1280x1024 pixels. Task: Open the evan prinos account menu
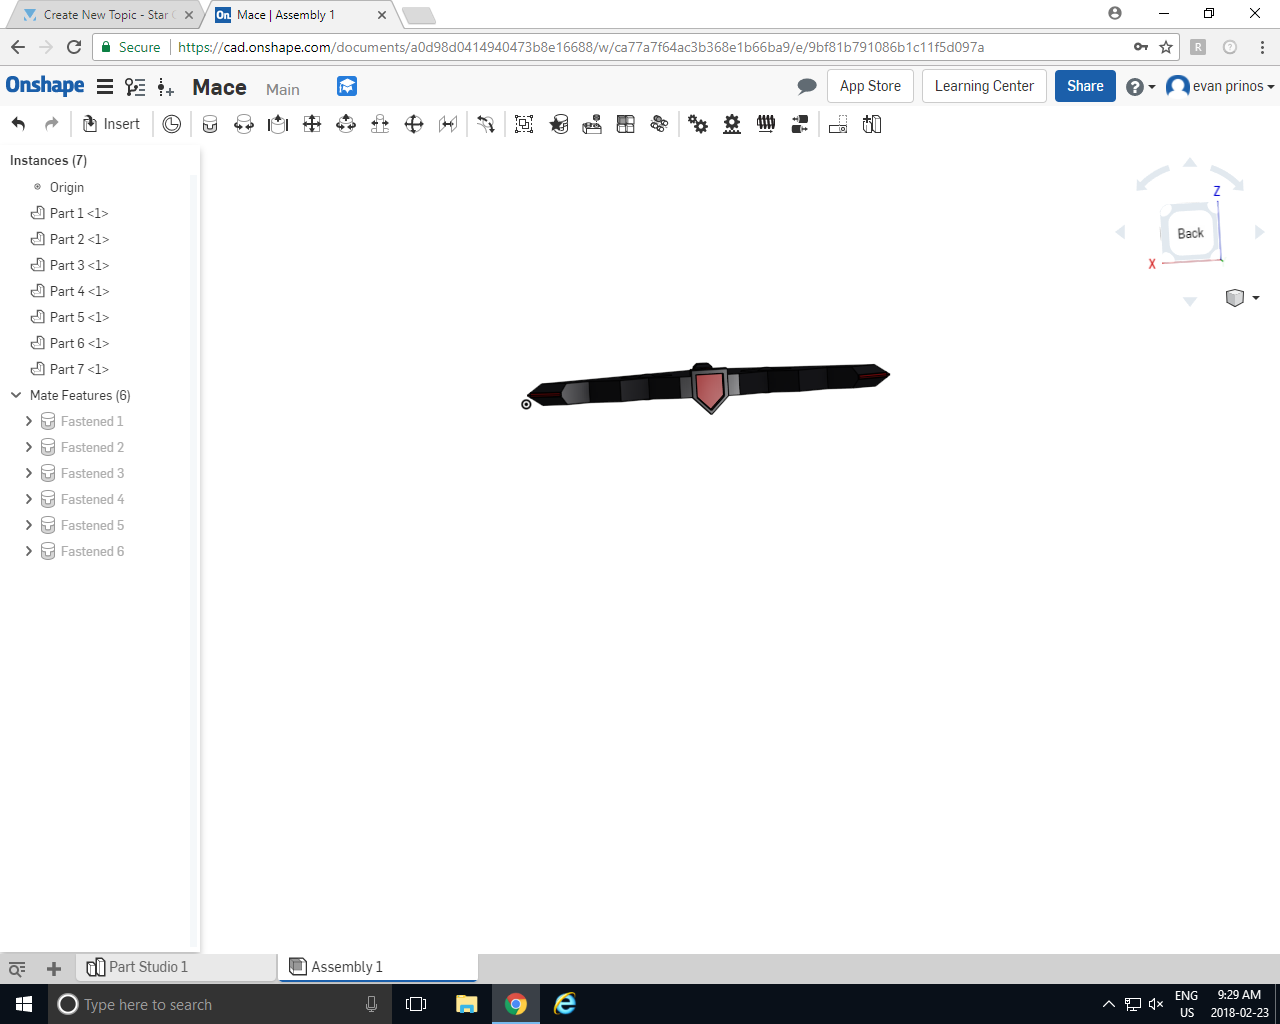pyautogui.click(x=1220, y=86)
